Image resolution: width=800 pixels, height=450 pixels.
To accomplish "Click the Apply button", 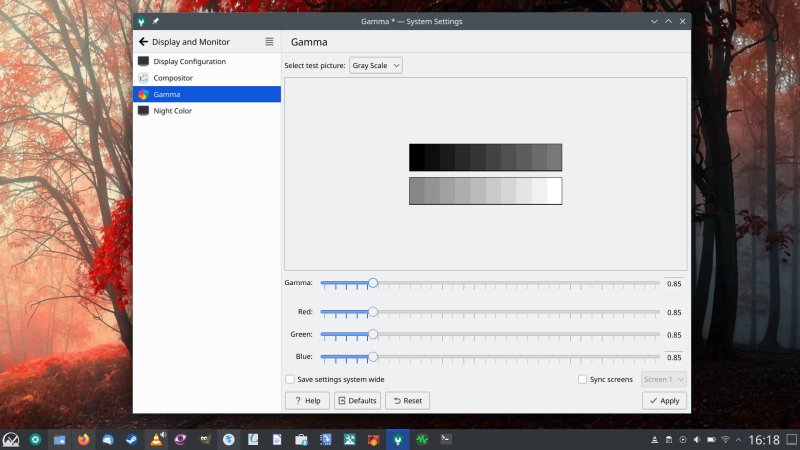I will tap(664, 401).
